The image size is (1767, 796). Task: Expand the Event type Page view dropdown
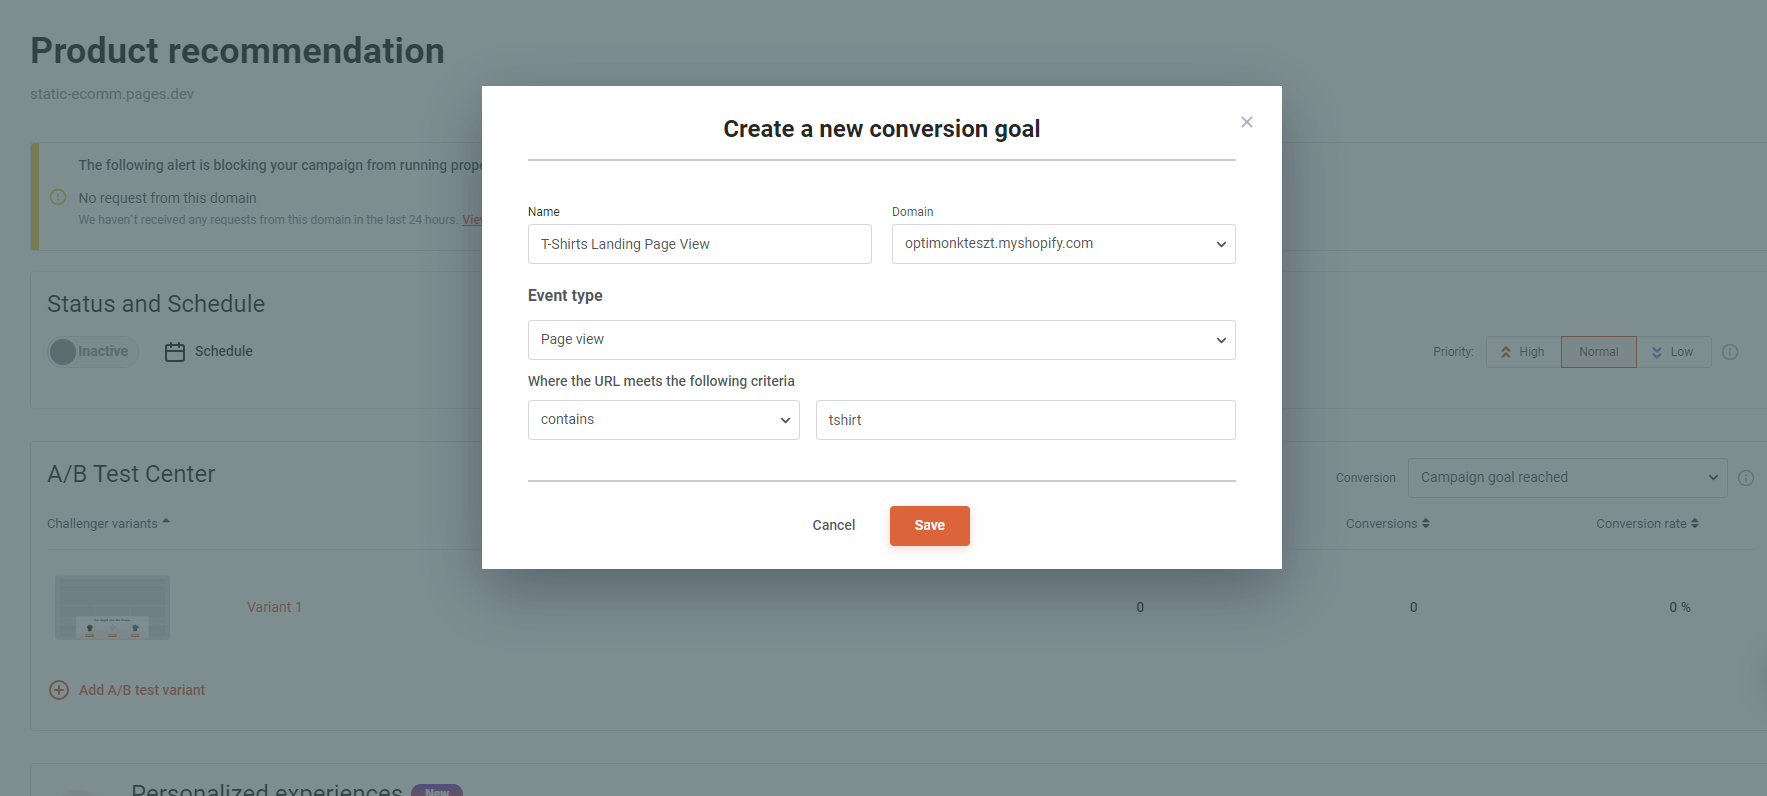click(881, 340)
